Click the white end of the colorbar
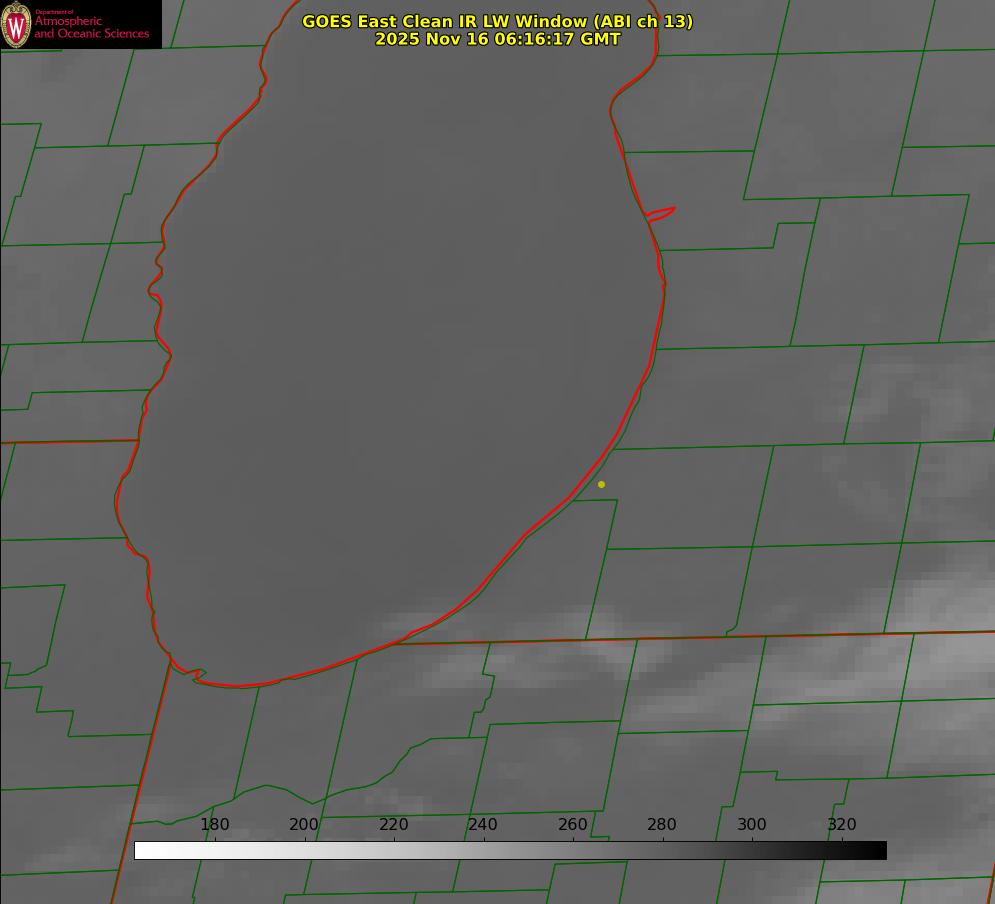 140,850
